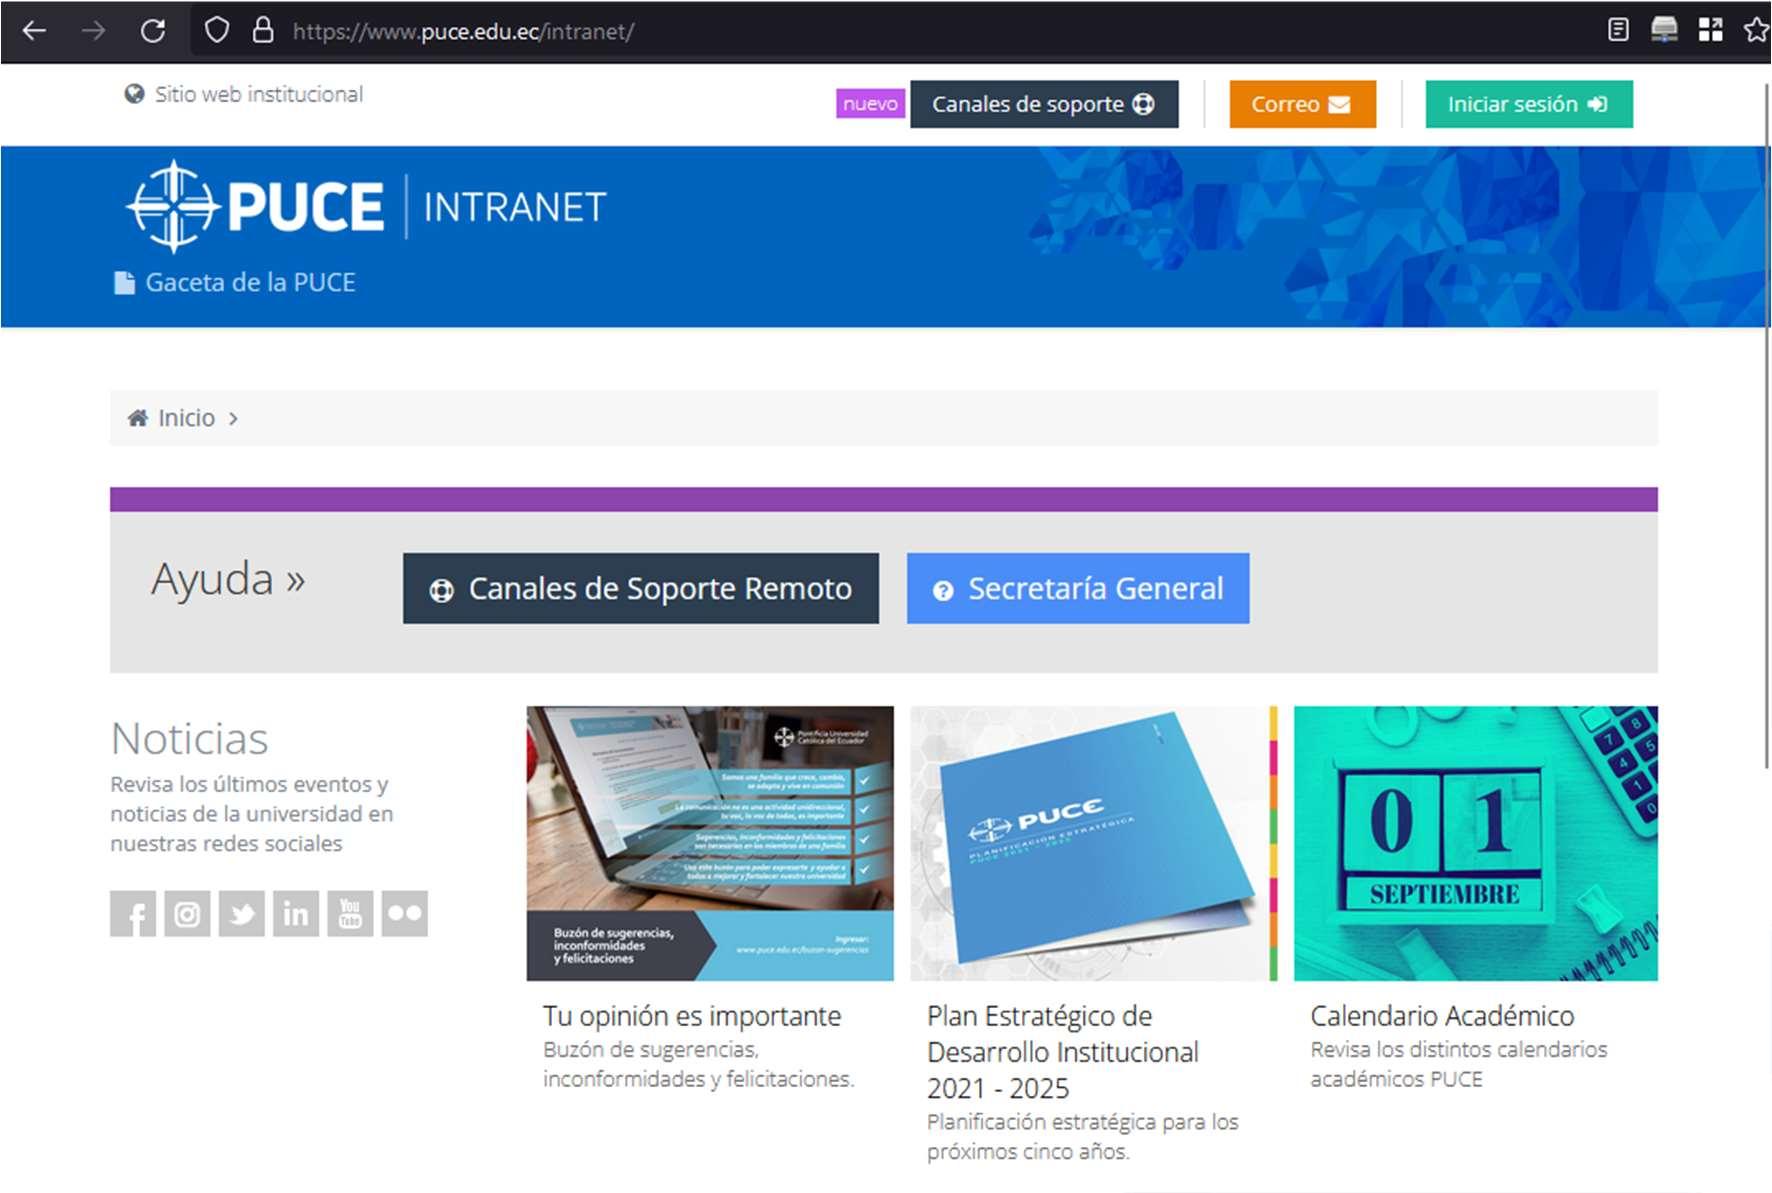Viewport: 1772px width, 1193px height.
Task: Open the Flickr social icon
Action: [405, 914]
